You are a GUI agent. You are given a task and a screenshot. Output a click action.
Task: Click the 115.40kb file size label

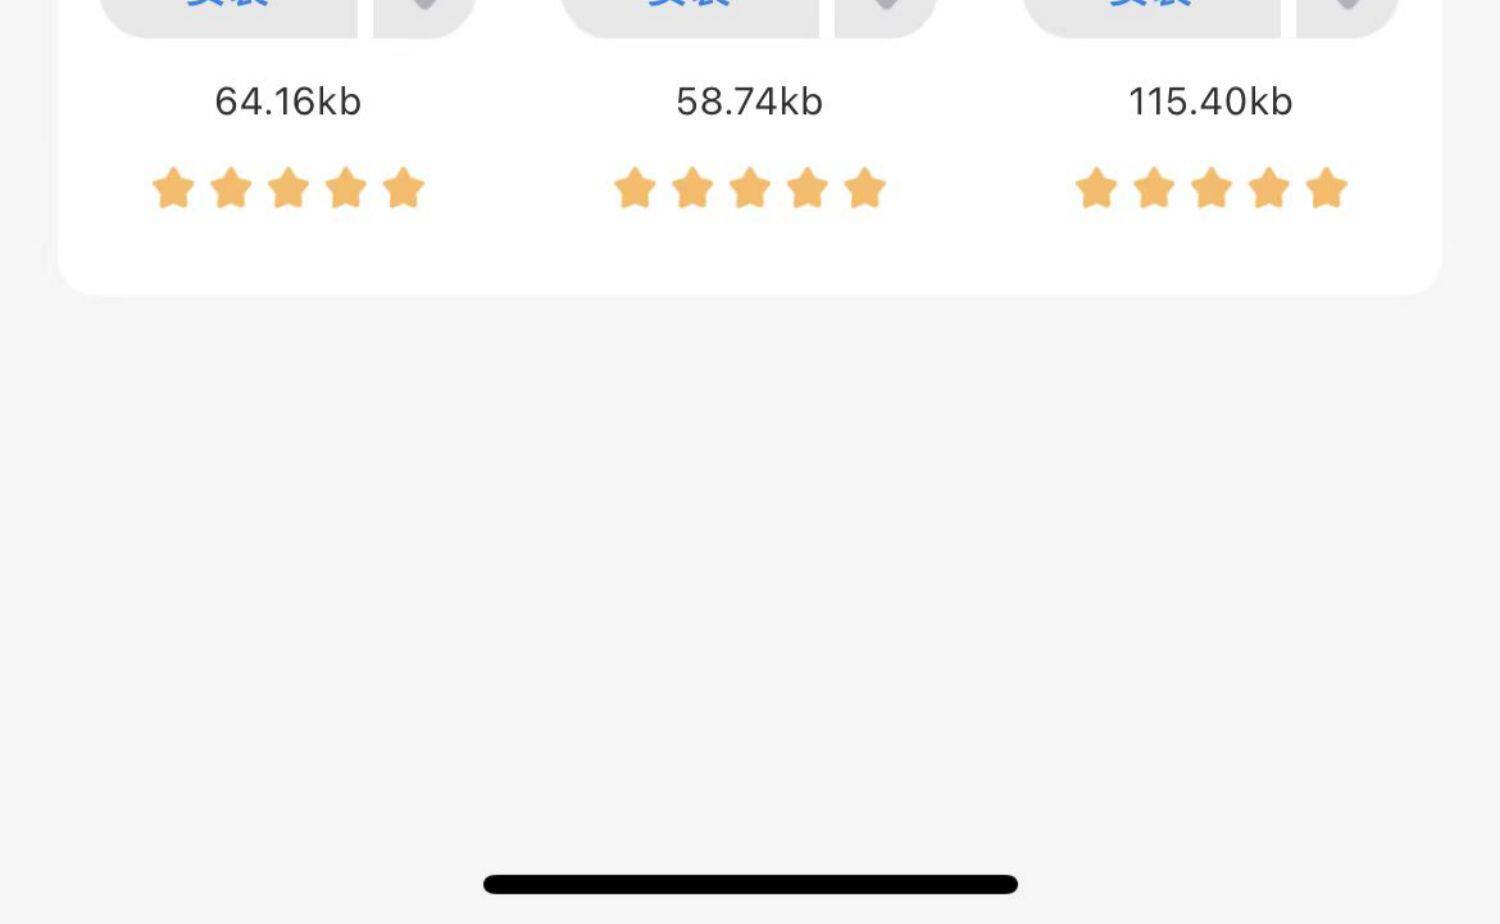[x=1211, y=102]
